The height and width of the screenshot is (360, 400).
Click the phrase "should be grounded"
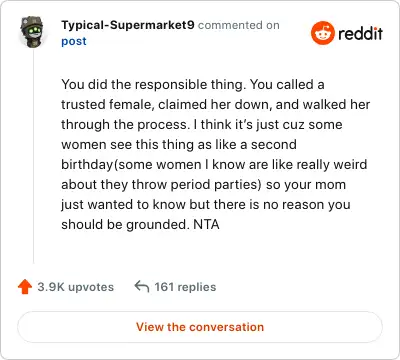pyautogui.click(x=125, y=225)
